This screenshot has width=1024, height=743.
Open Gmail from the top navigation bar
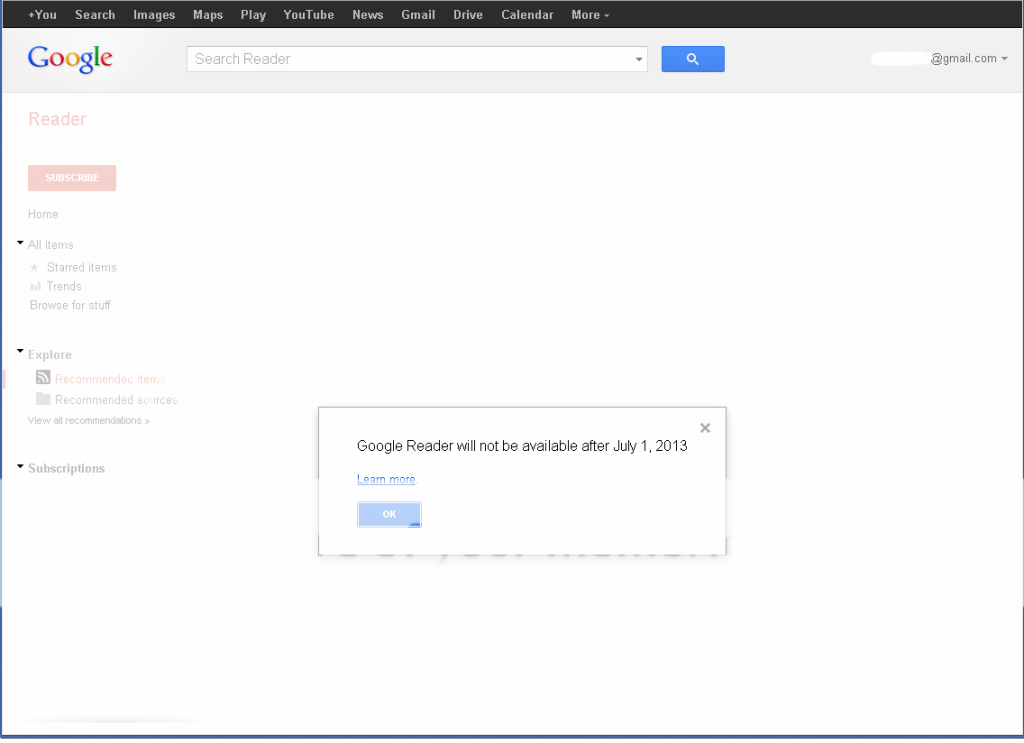418,15
